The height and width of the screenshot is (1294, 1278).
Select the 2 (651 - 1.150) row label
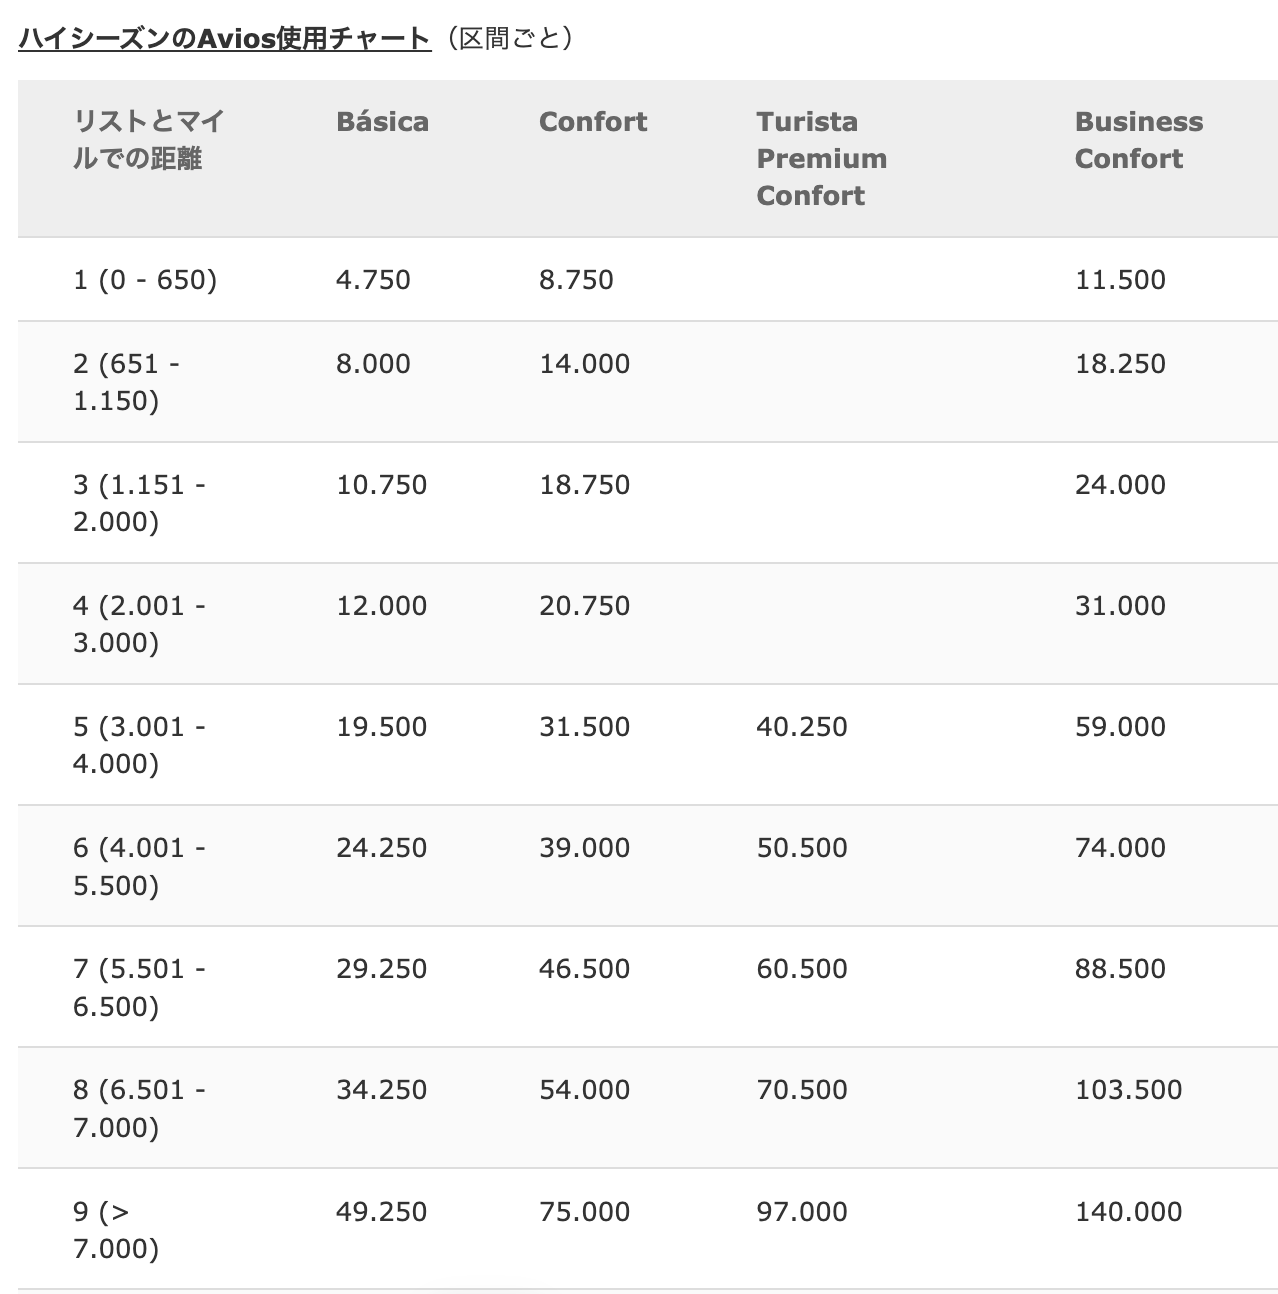[126, 382]
